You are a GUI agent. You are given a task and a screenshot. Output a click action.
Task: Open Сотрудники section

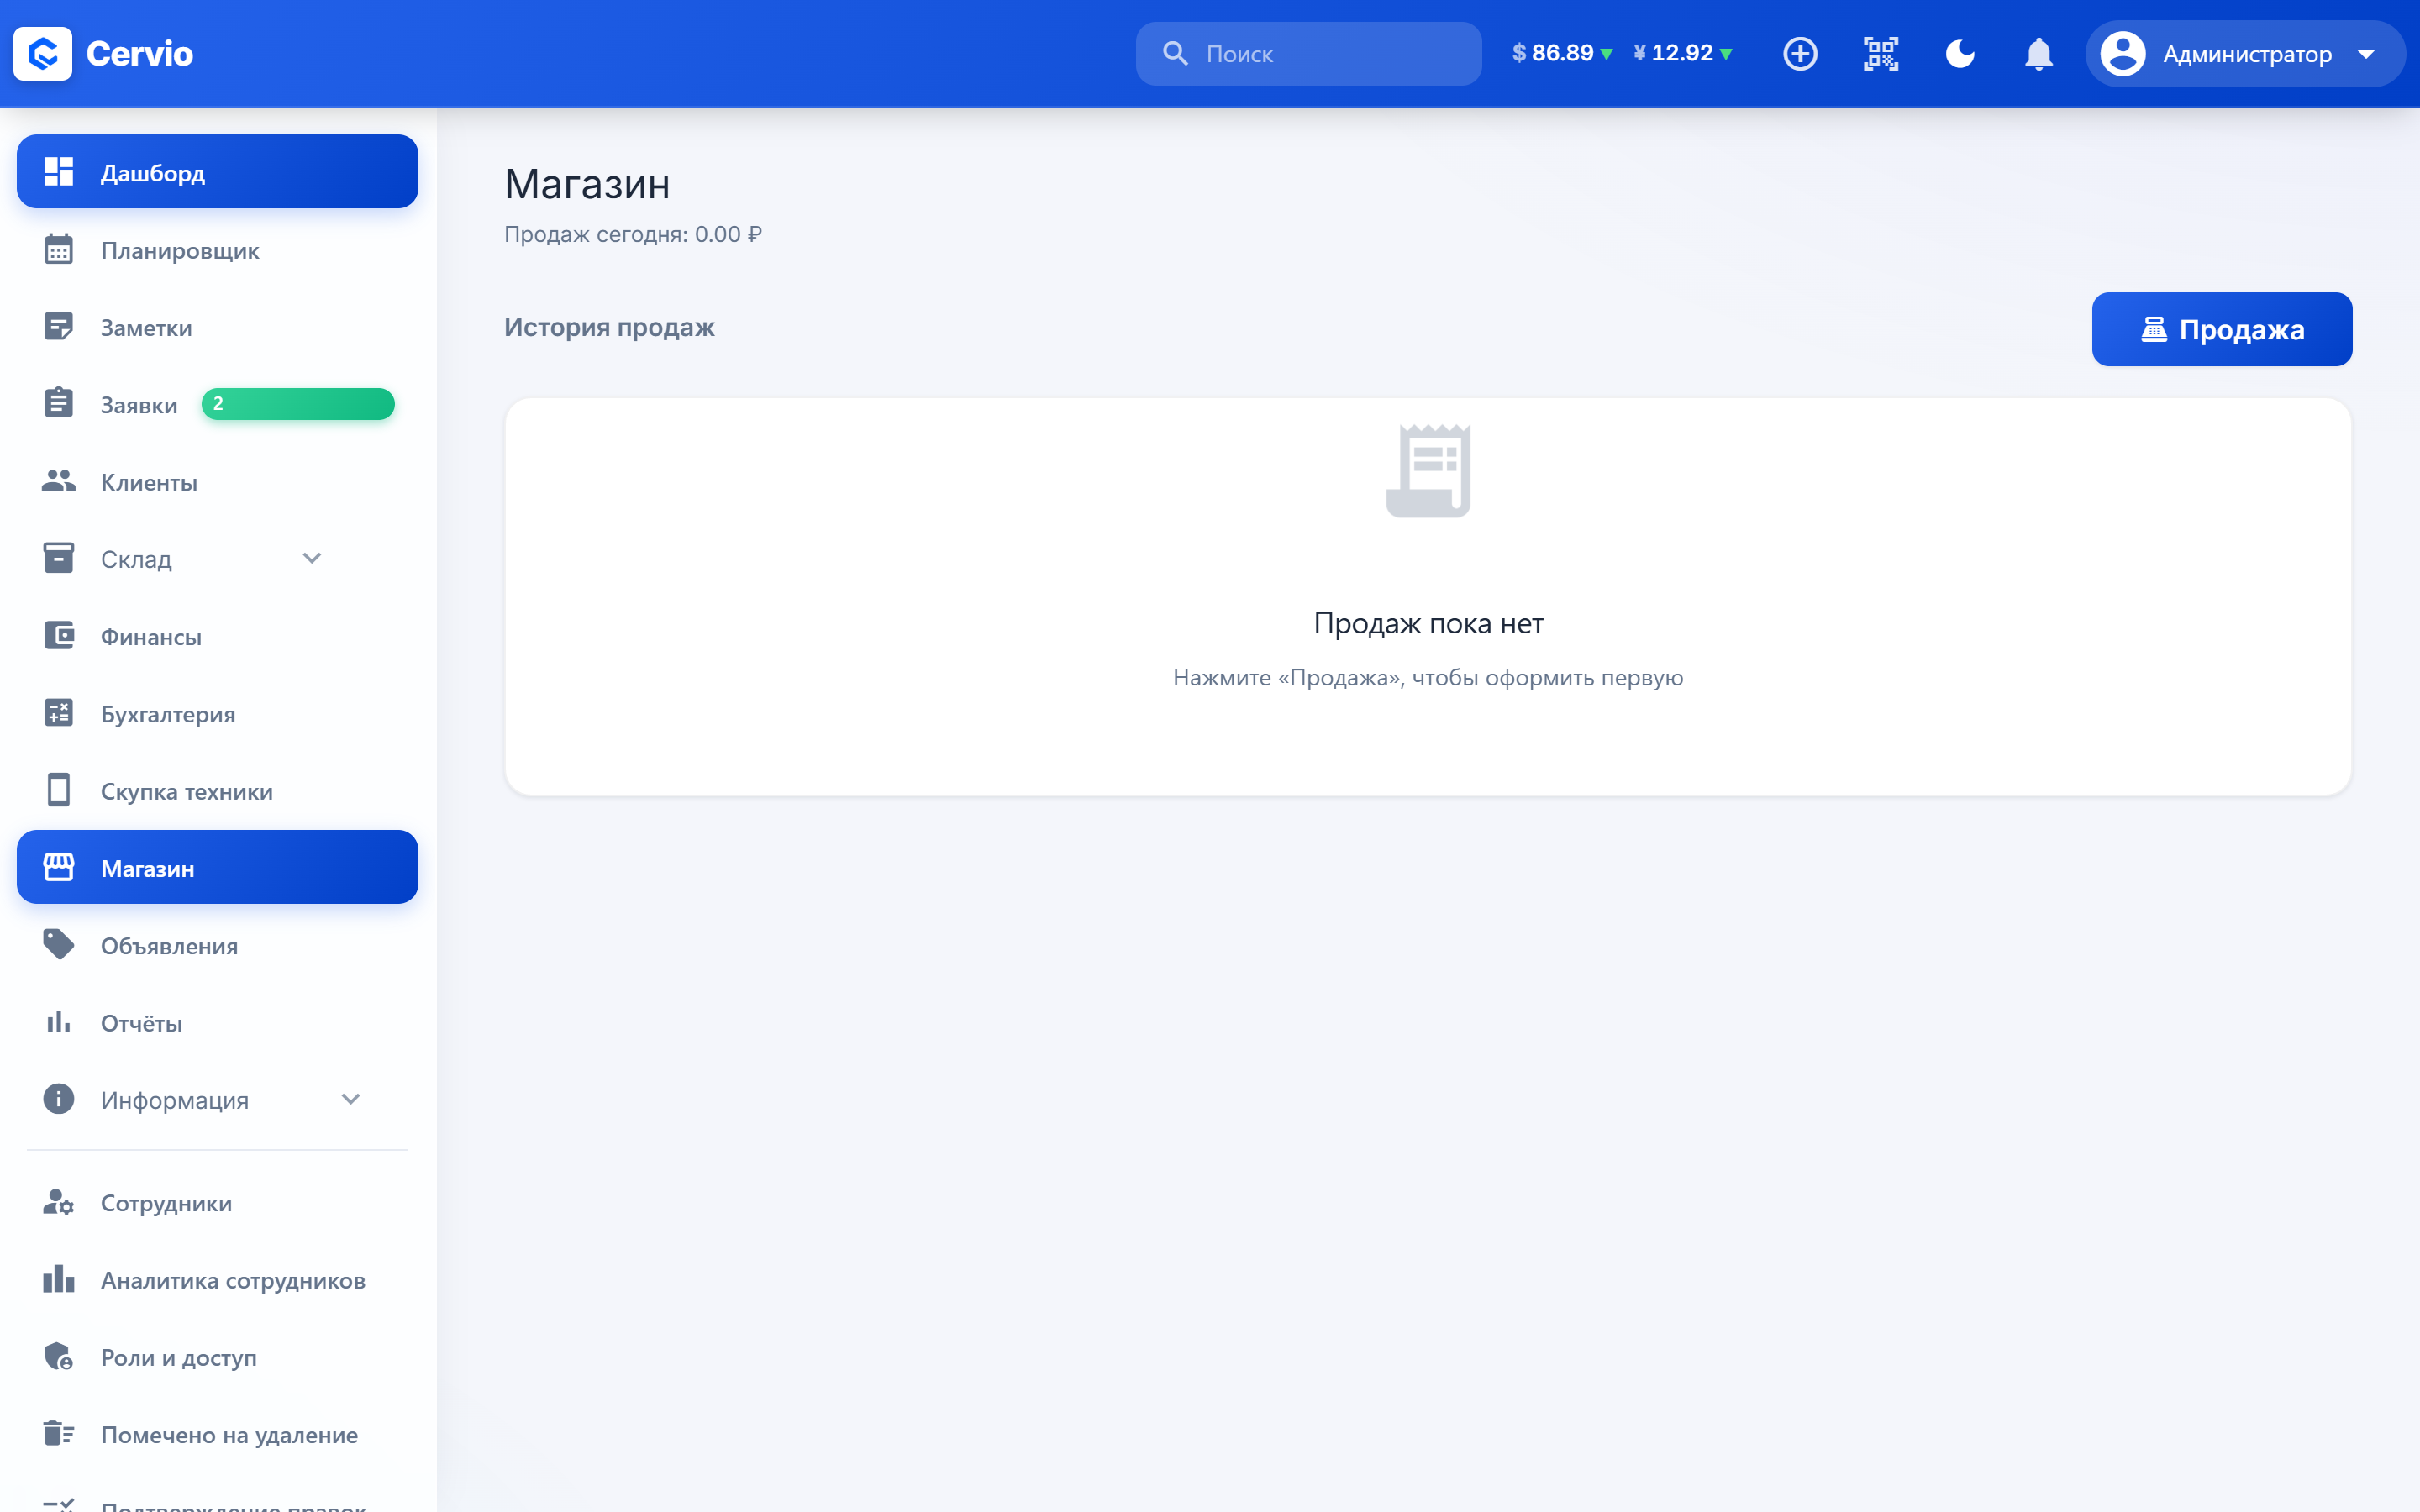click(217, 1202)
